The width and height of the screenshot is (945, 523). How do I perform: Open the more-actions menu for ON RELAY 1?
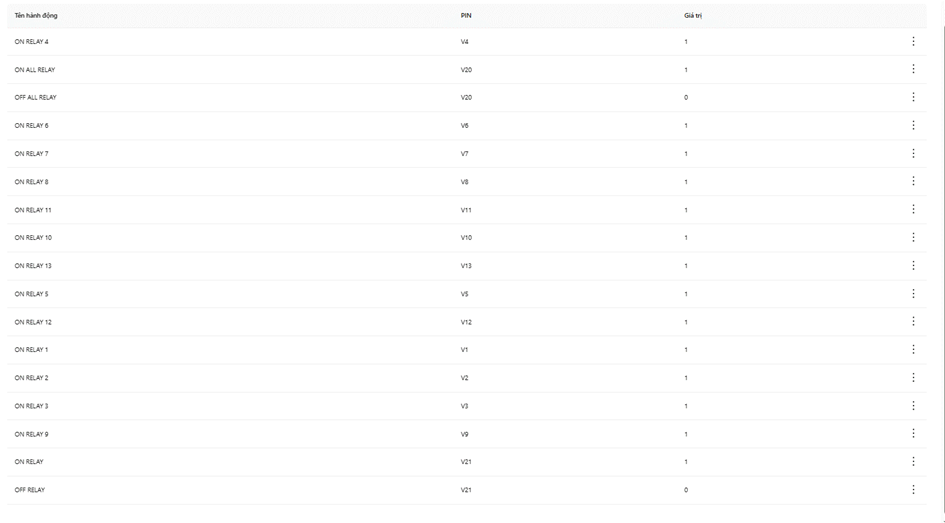point(913,349)
